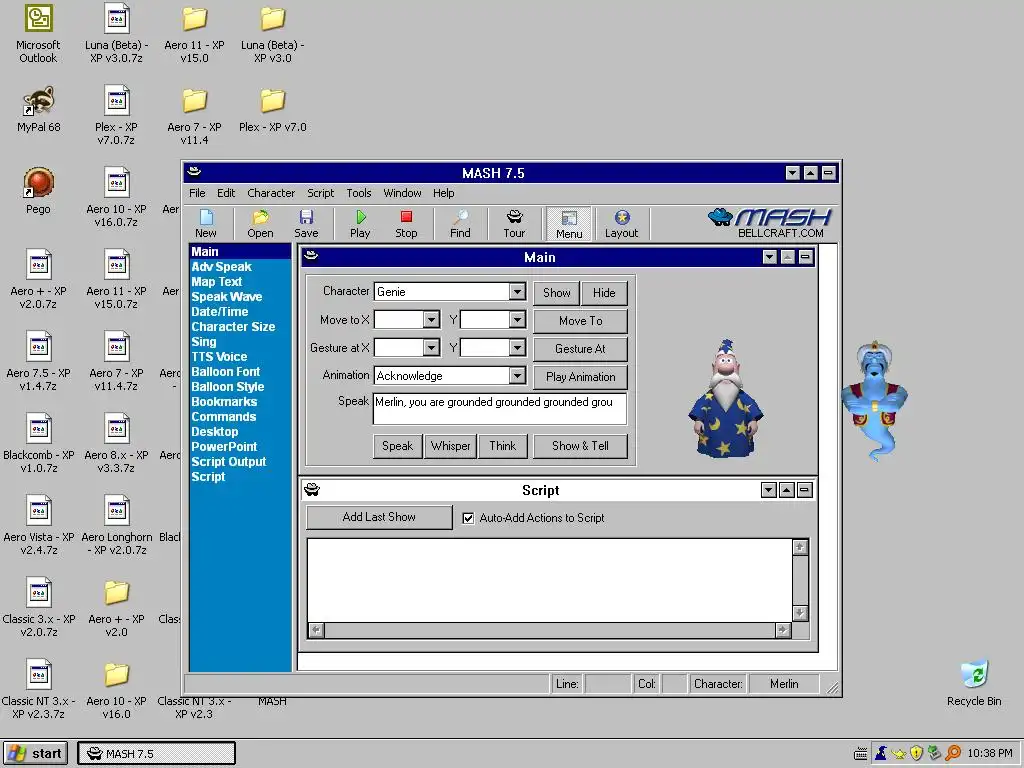Click the MASH Bellcraft.com logo

tap(770, 223)
